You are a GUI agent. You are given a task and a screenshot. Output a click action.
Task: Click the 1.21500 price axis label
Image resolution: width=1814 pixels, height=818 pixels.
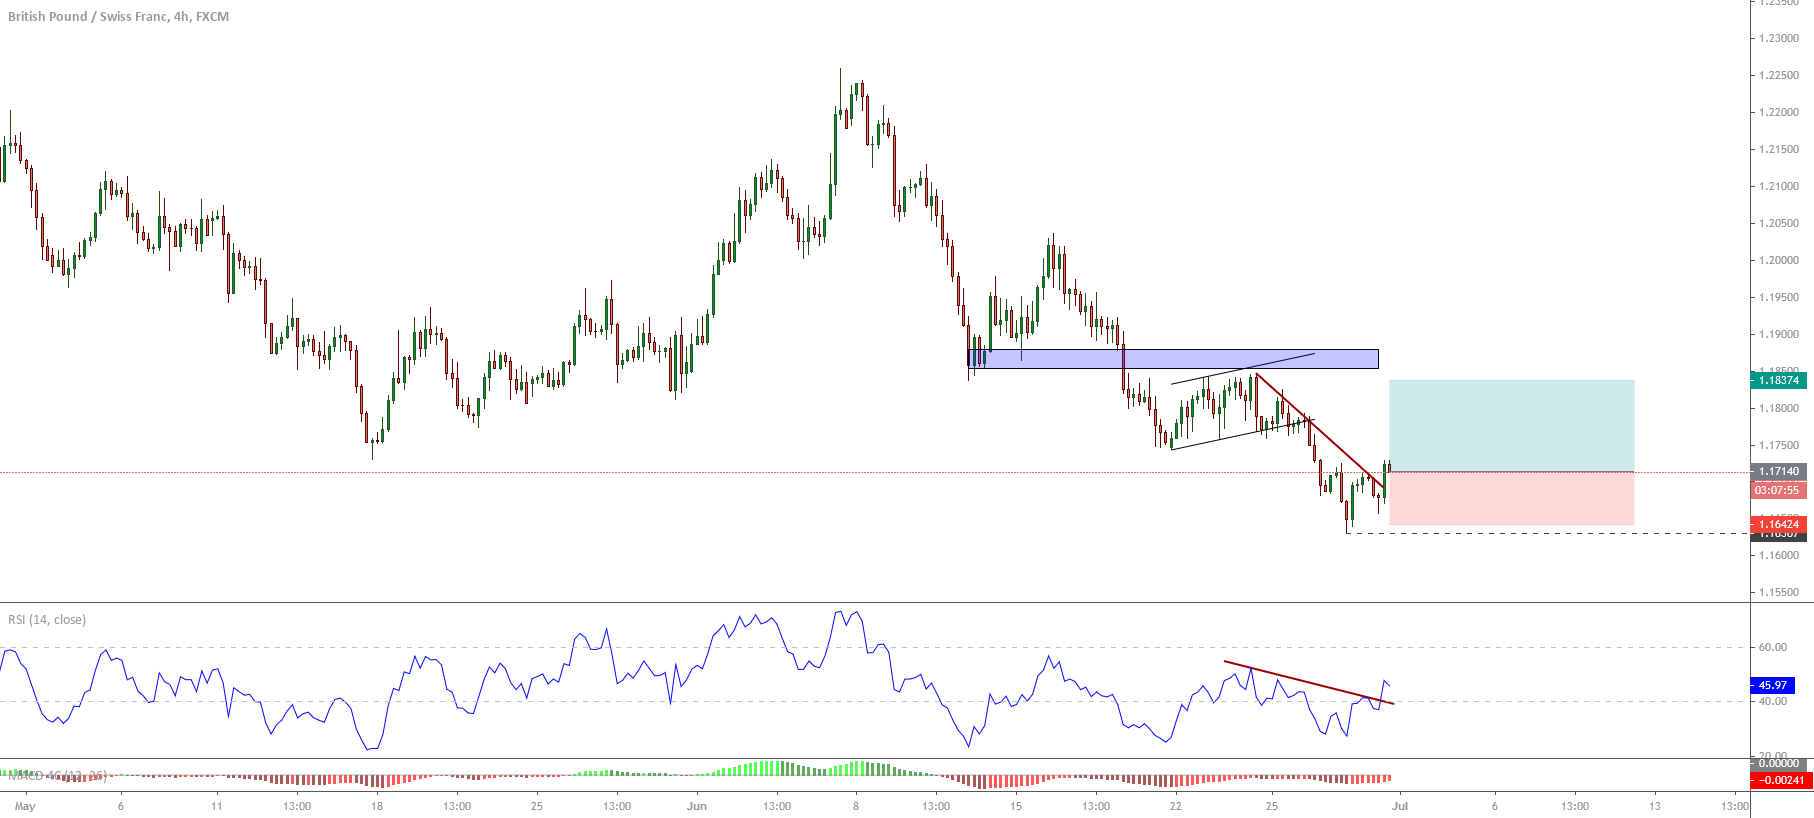(x=1779, y=149)
